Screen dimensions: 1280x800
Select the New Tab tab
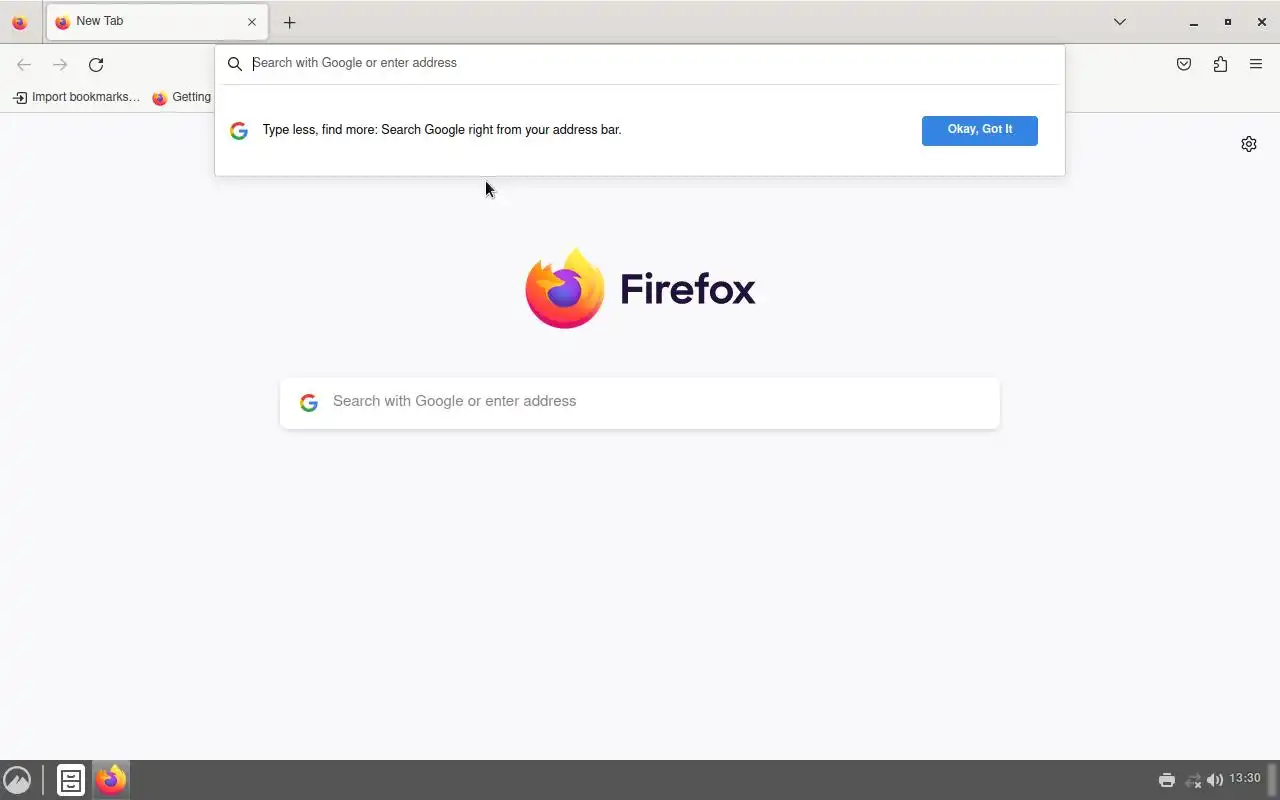pyautogui.click(x=157, y=22)
